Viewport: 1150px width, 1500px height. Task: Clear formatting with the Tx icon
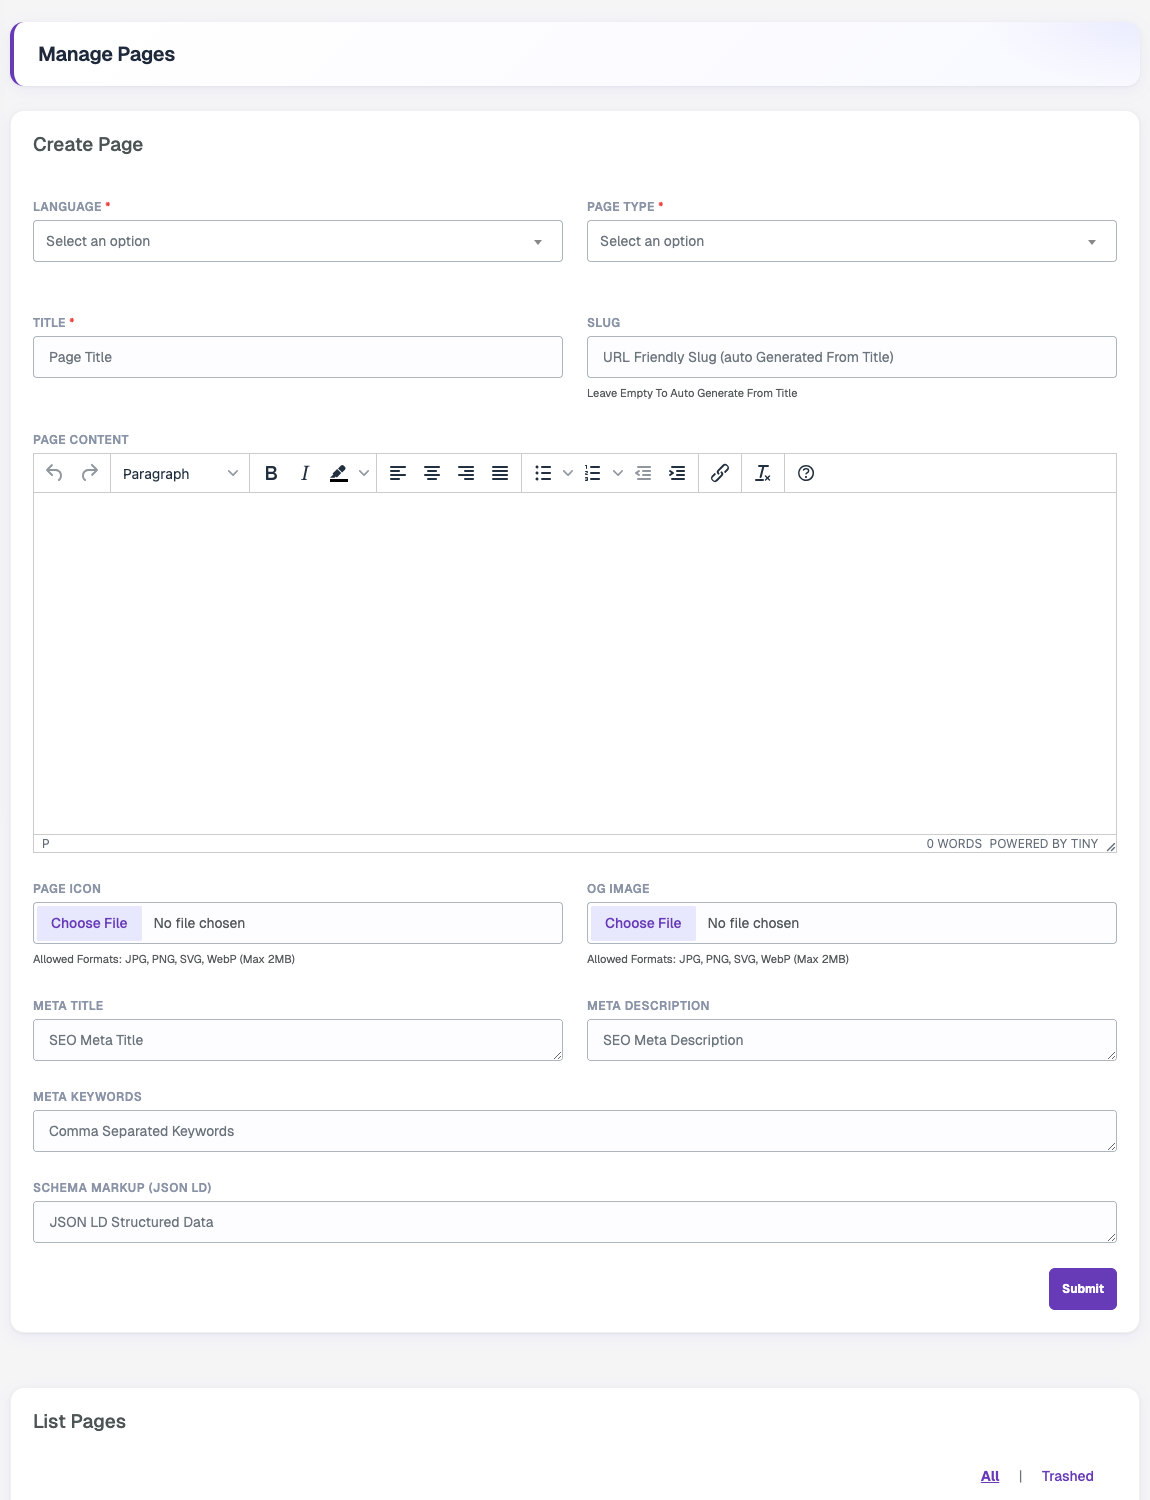pos(763,473)
